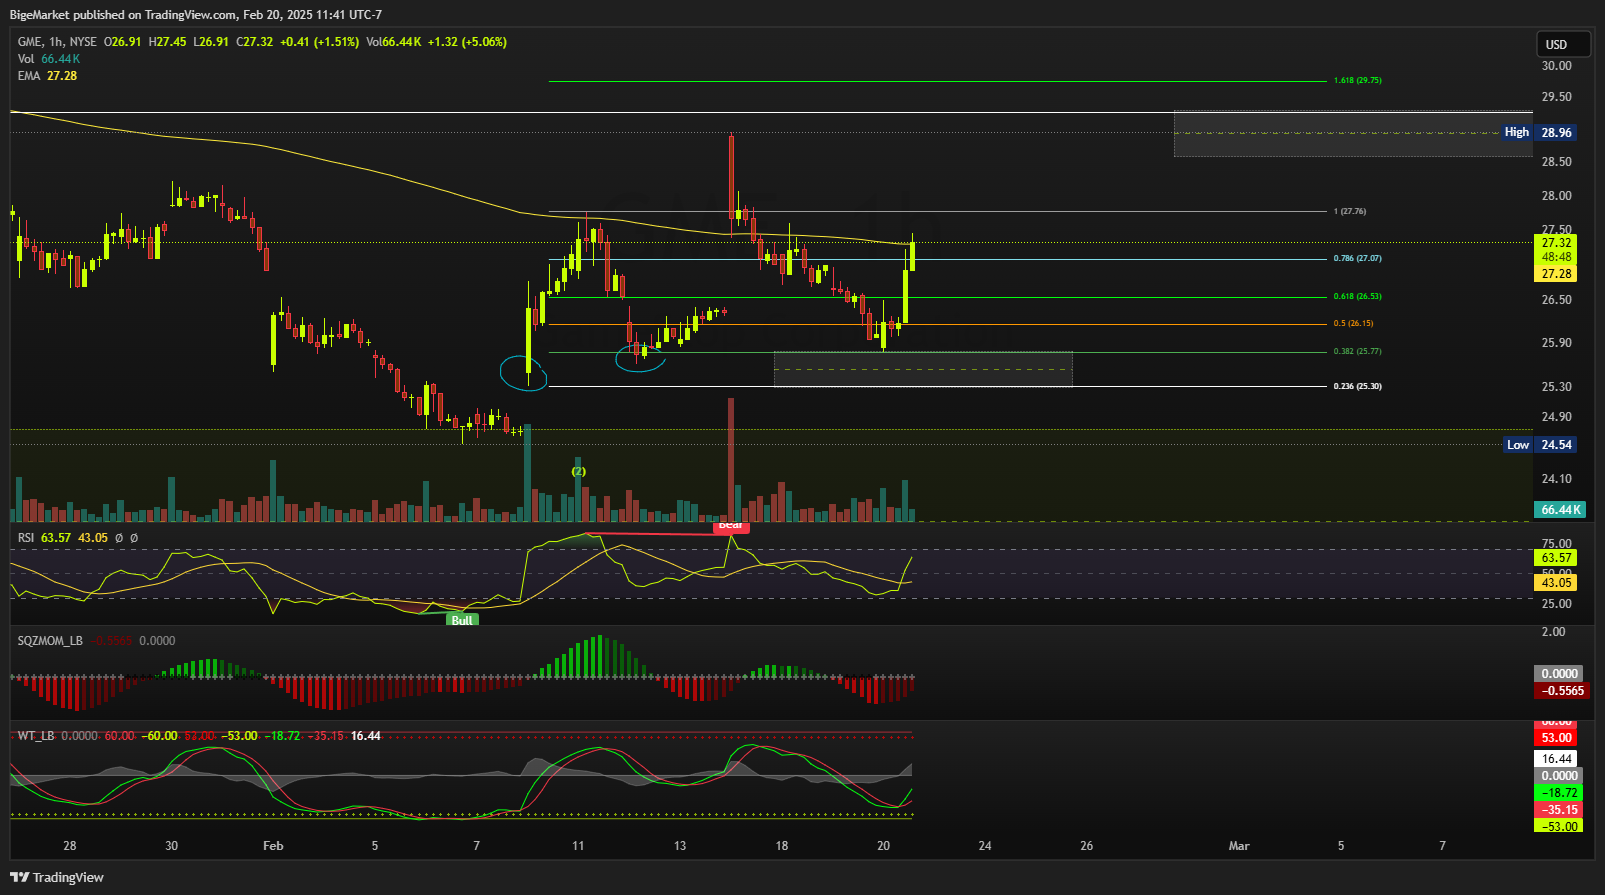1605x895 pixels.
Task: Select the 0.5 (26.15) fib level label
Action: [x=1354, y=323]
